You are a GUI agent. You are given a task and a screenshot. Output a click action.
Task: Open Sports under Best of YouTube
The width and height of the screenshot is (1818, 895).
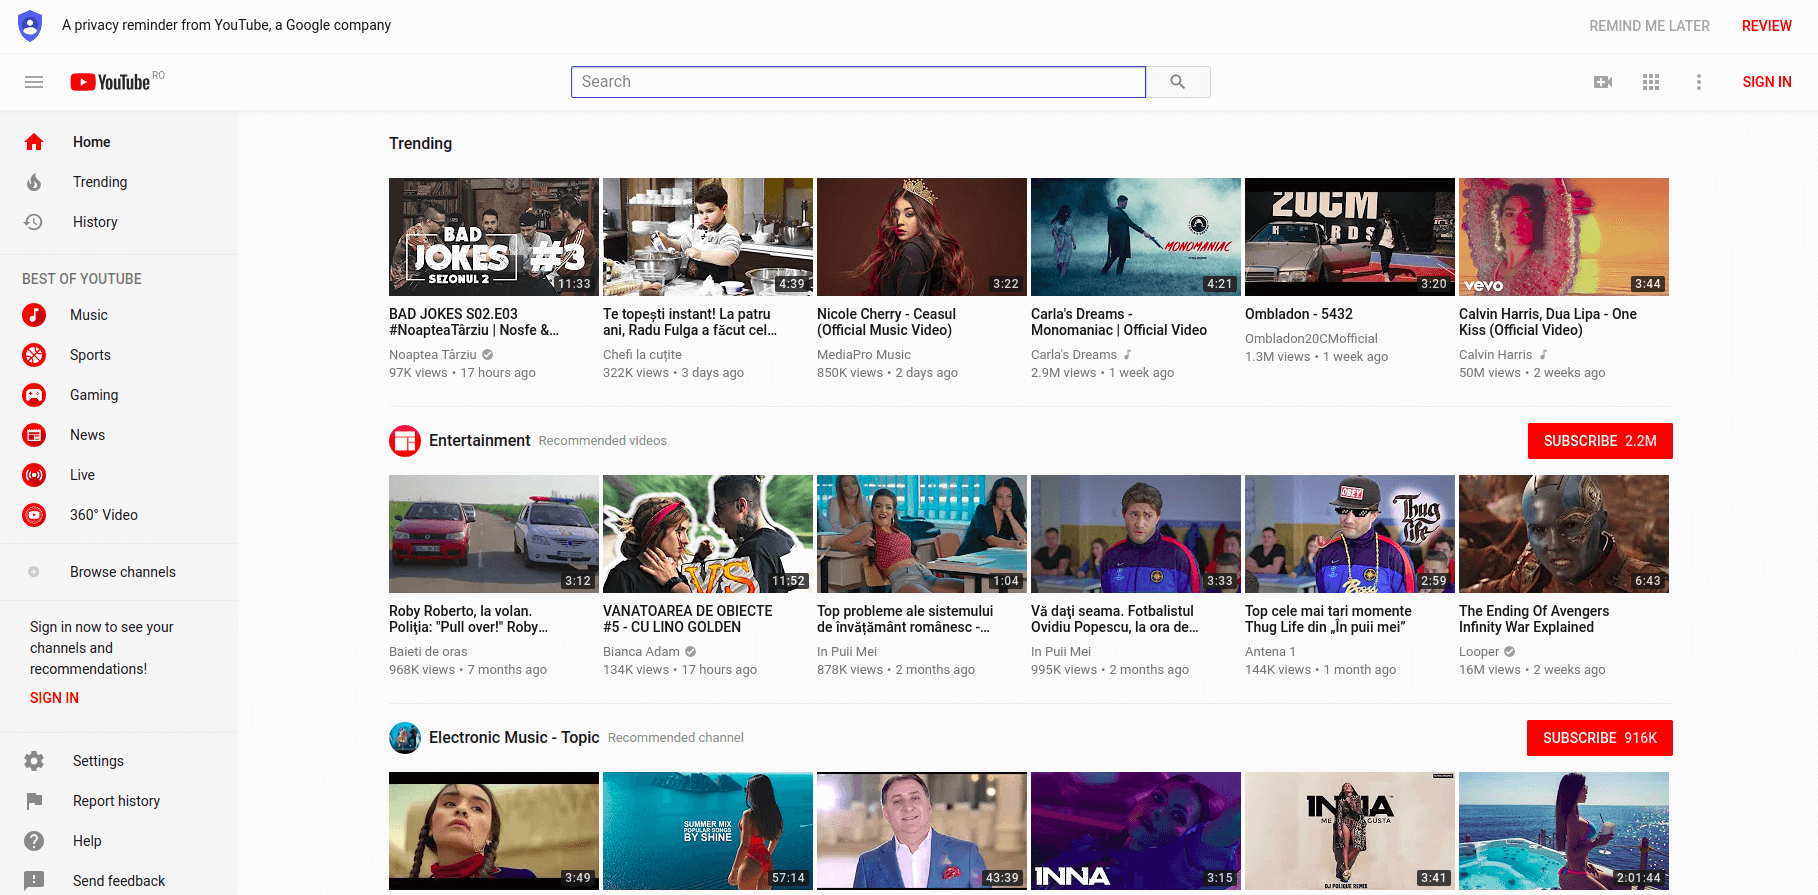pyautogui.click(x=118, y=355)
